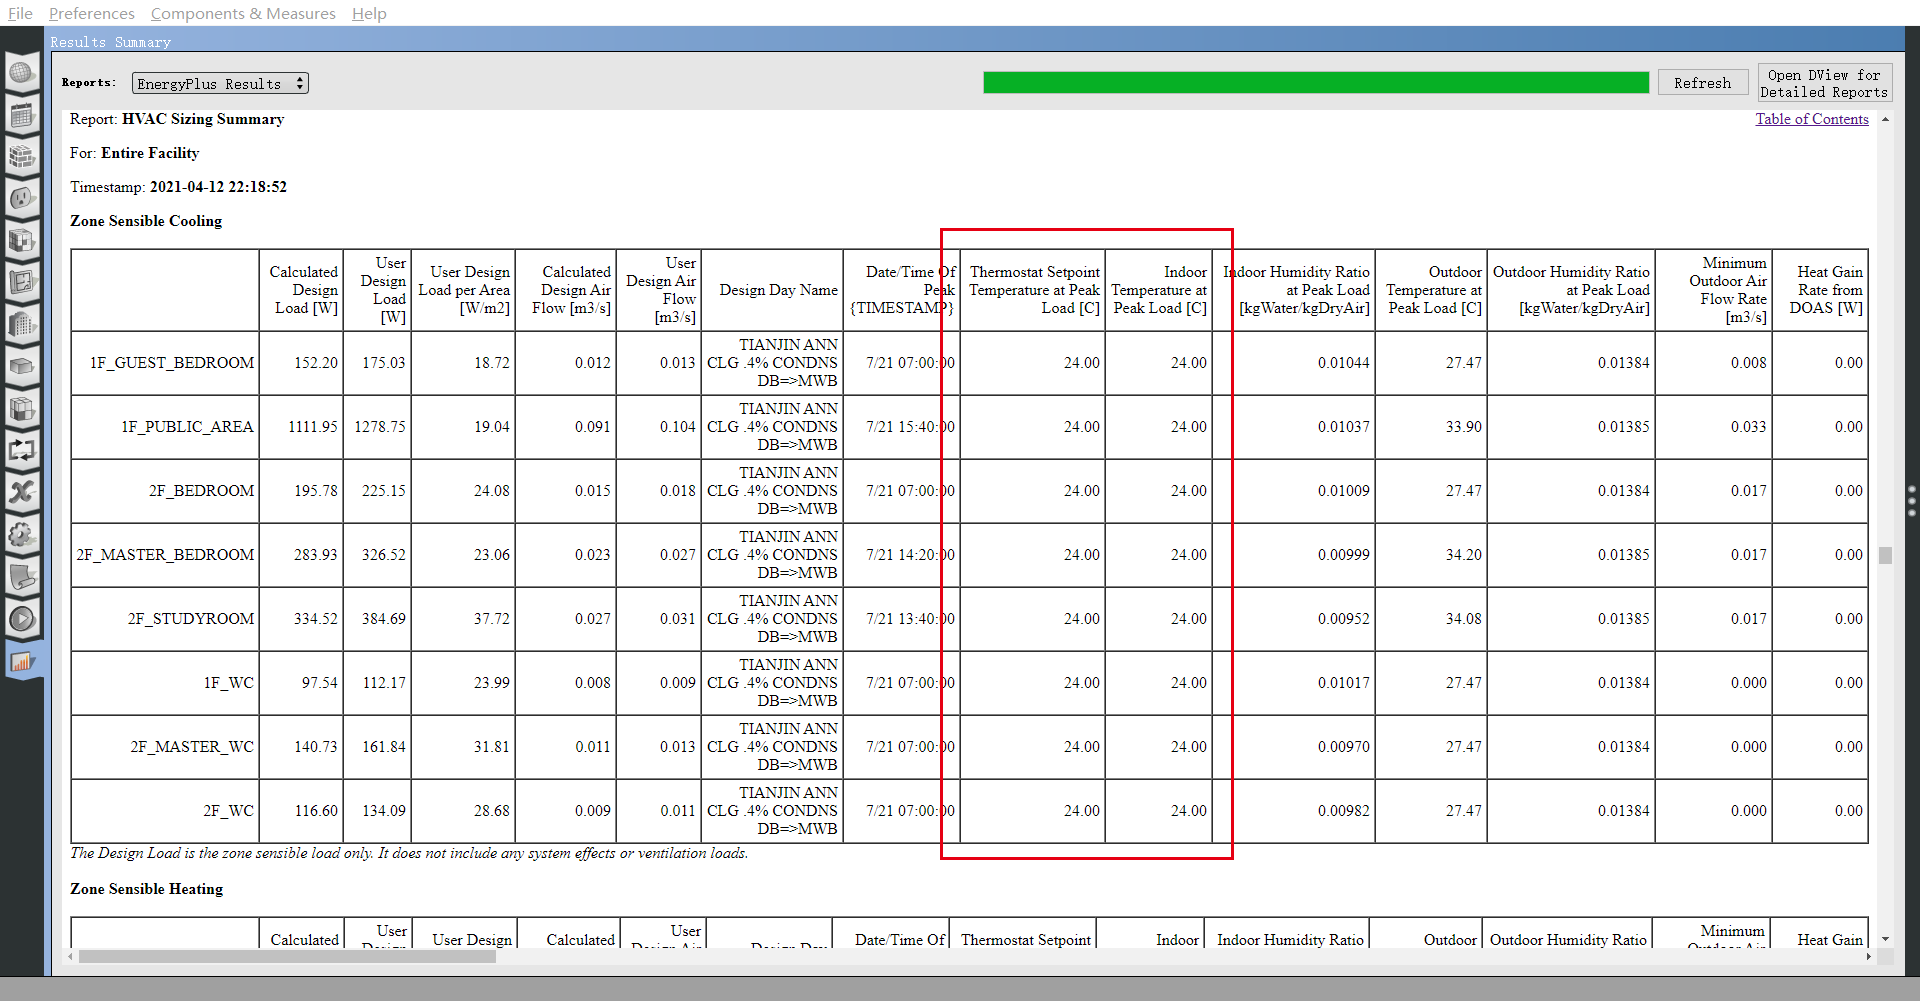Viewport: 1920px width, 1001px height.
Task: Open the Constructions tab brick icon
Action: coord(22,157)
